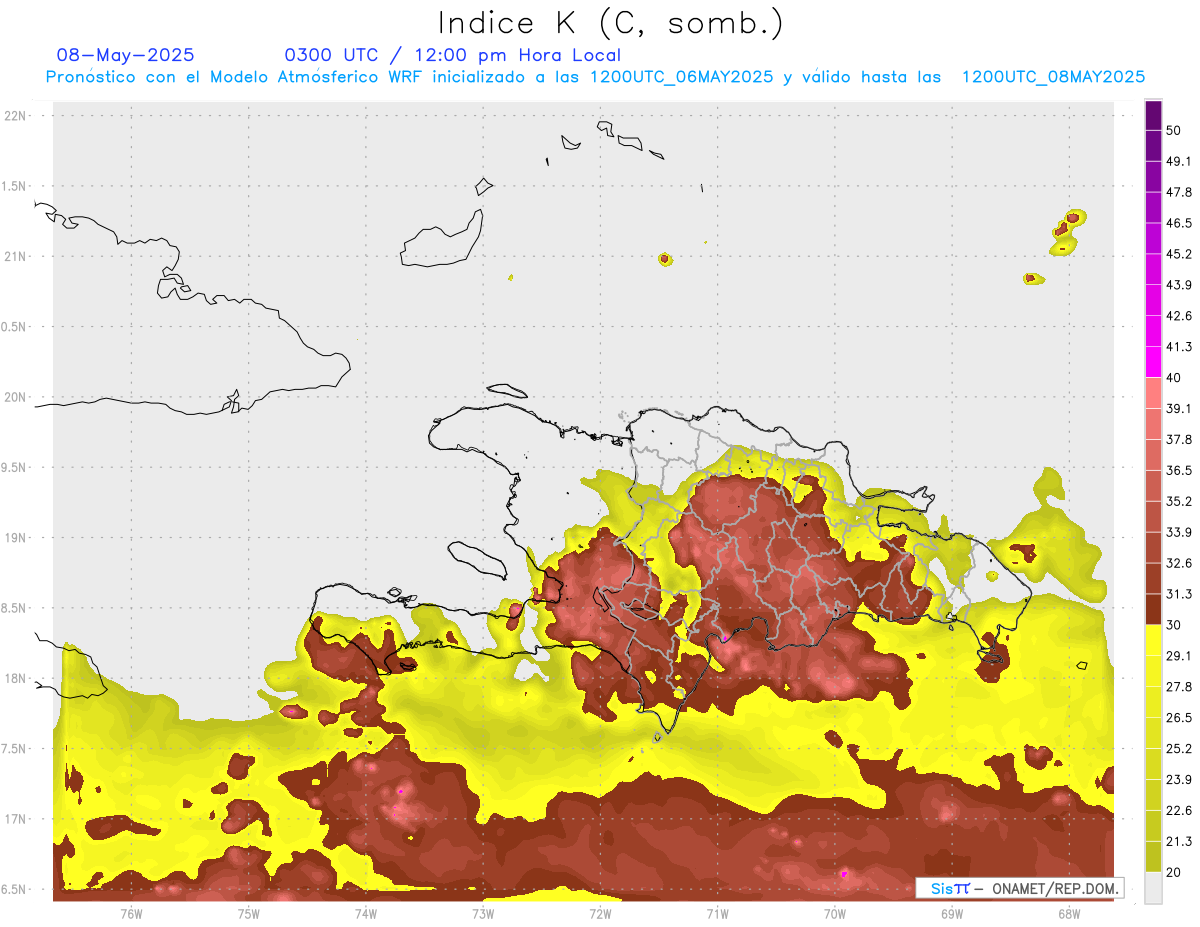The width and height of the screenshot is (1200, 927).
Task: Click the "21N" latitude axis label
Action: 15,256
